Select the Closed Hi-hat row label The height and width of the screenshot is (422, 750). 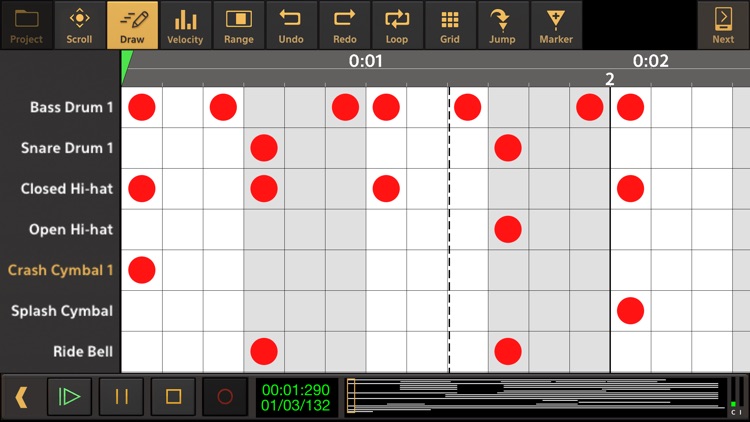tap(67, 189)
